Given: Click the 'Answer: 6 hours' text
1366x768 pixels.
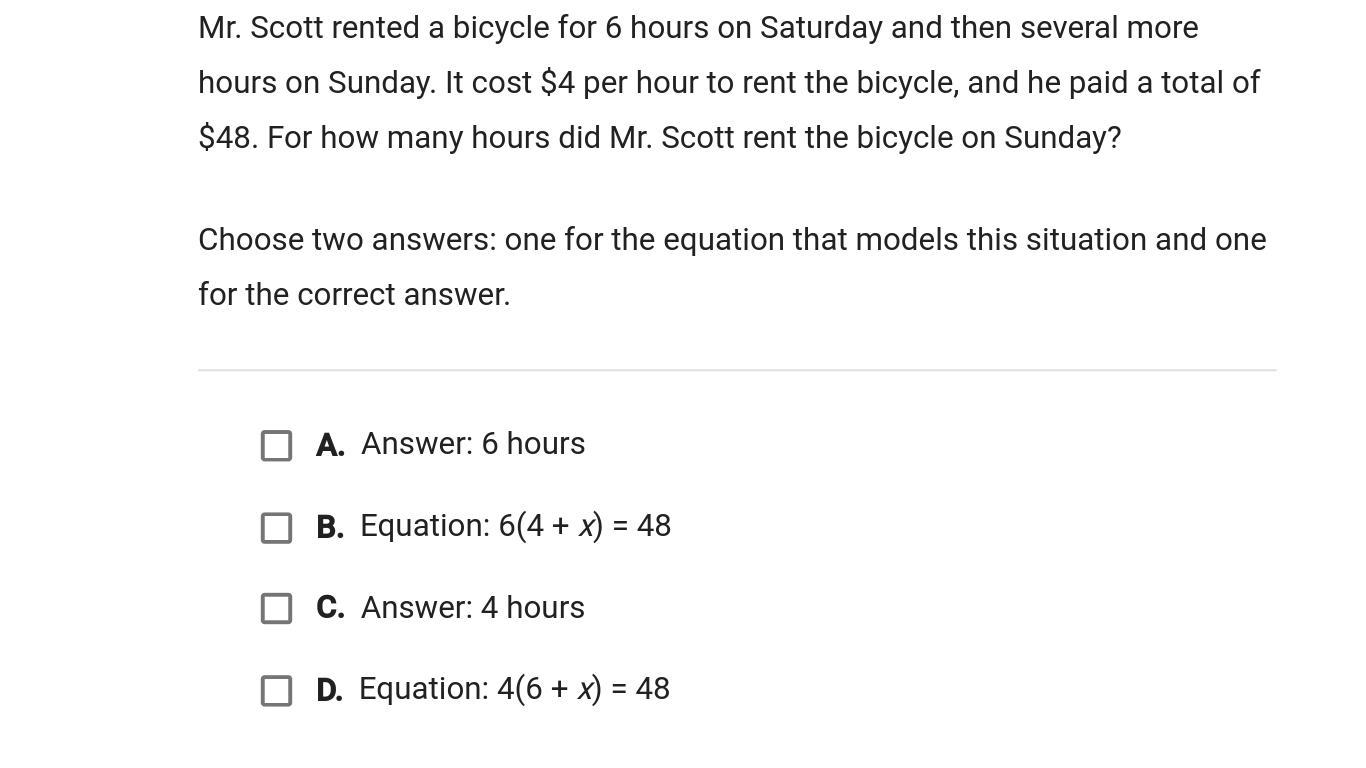Looking at the screenshot, I should (x=473, y=443).
